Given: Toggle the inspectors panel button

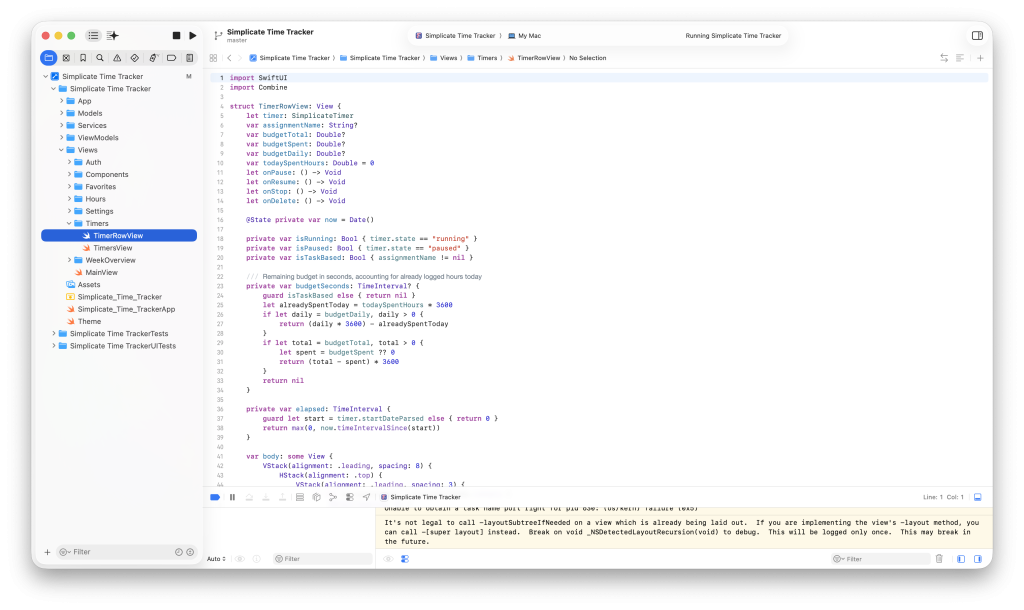Looking at the screenshot, I should pyautogui.click(x=977, y=35).
